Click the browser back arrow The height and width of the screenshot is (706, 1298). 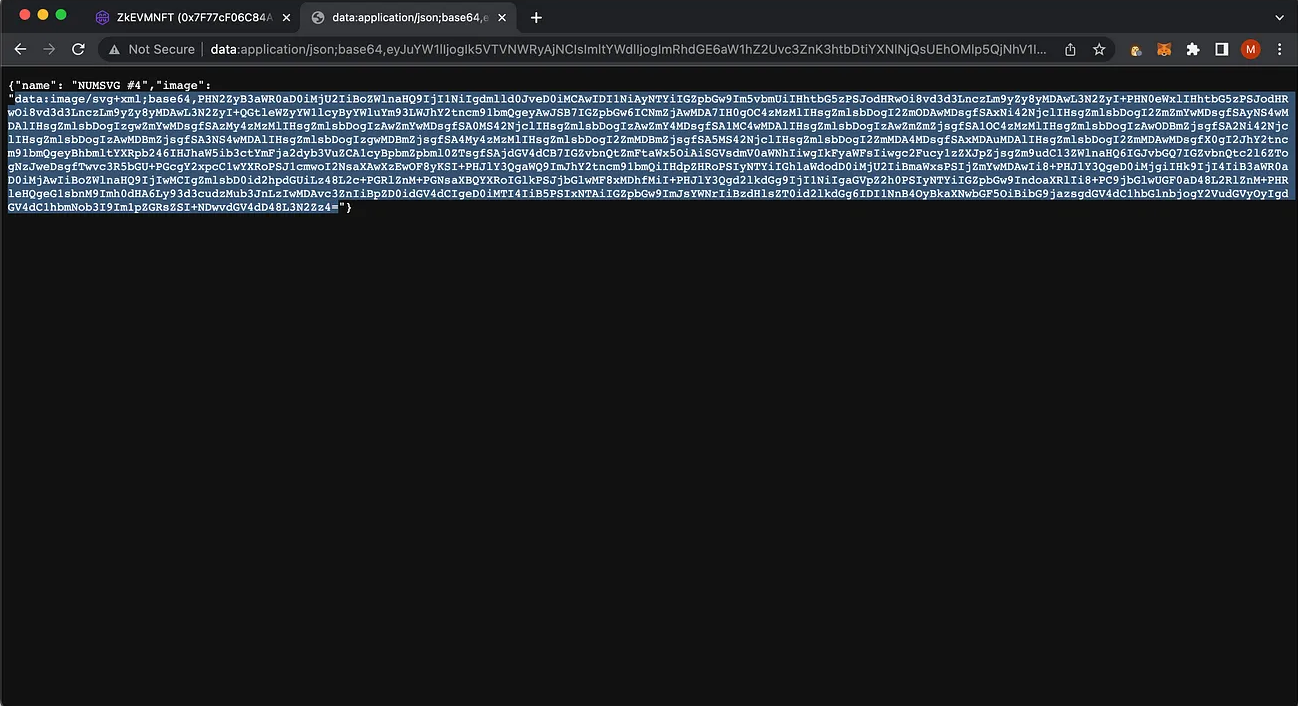[x=20, y=49]
